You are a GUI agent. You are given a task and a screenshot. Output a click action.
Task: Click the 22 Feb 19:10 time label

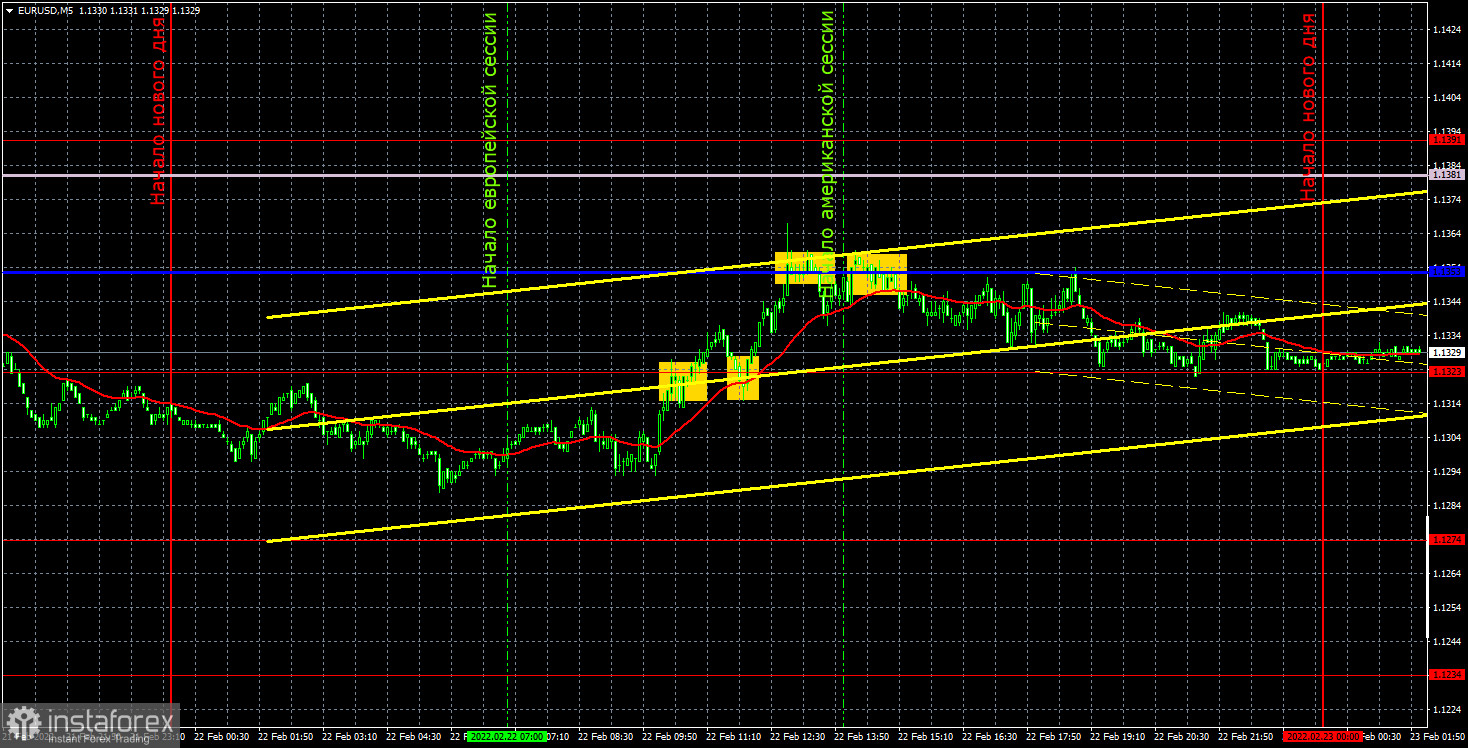point(1118,736)
